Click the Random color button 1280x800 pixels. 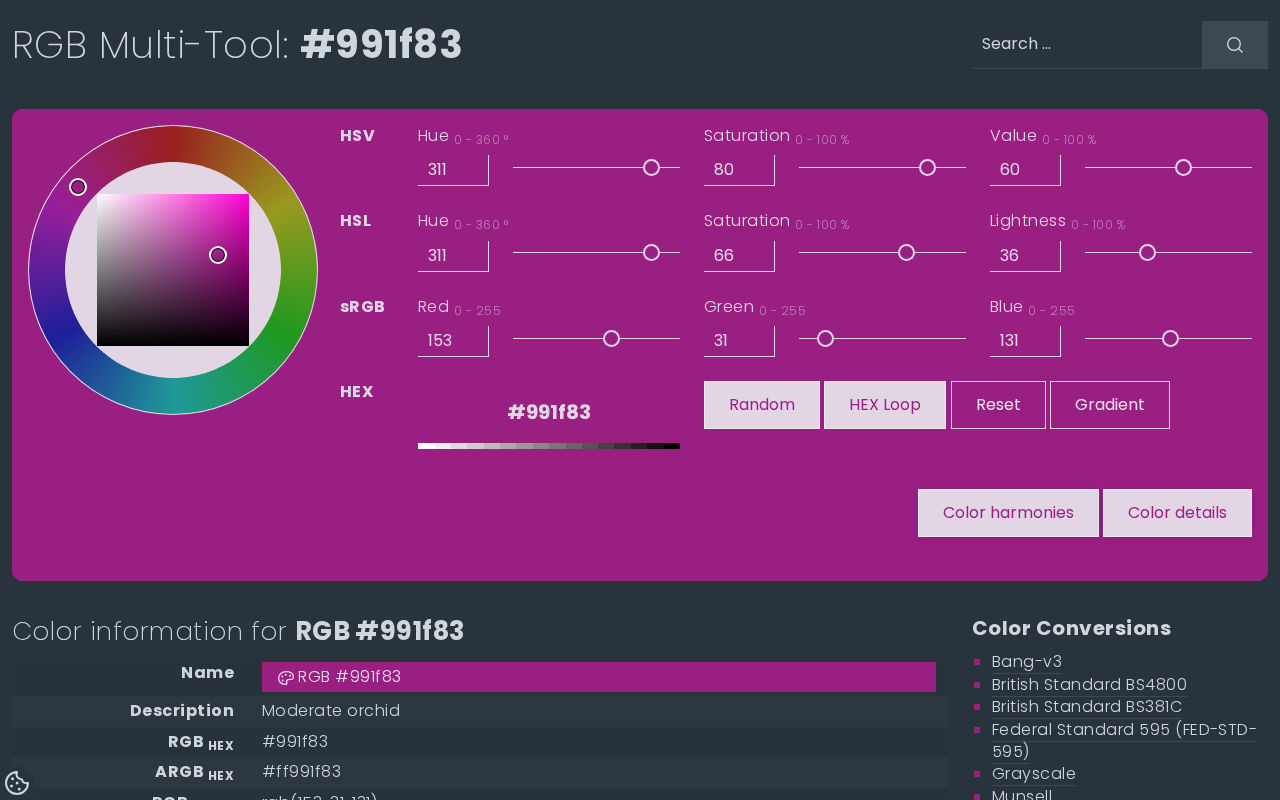761,405
